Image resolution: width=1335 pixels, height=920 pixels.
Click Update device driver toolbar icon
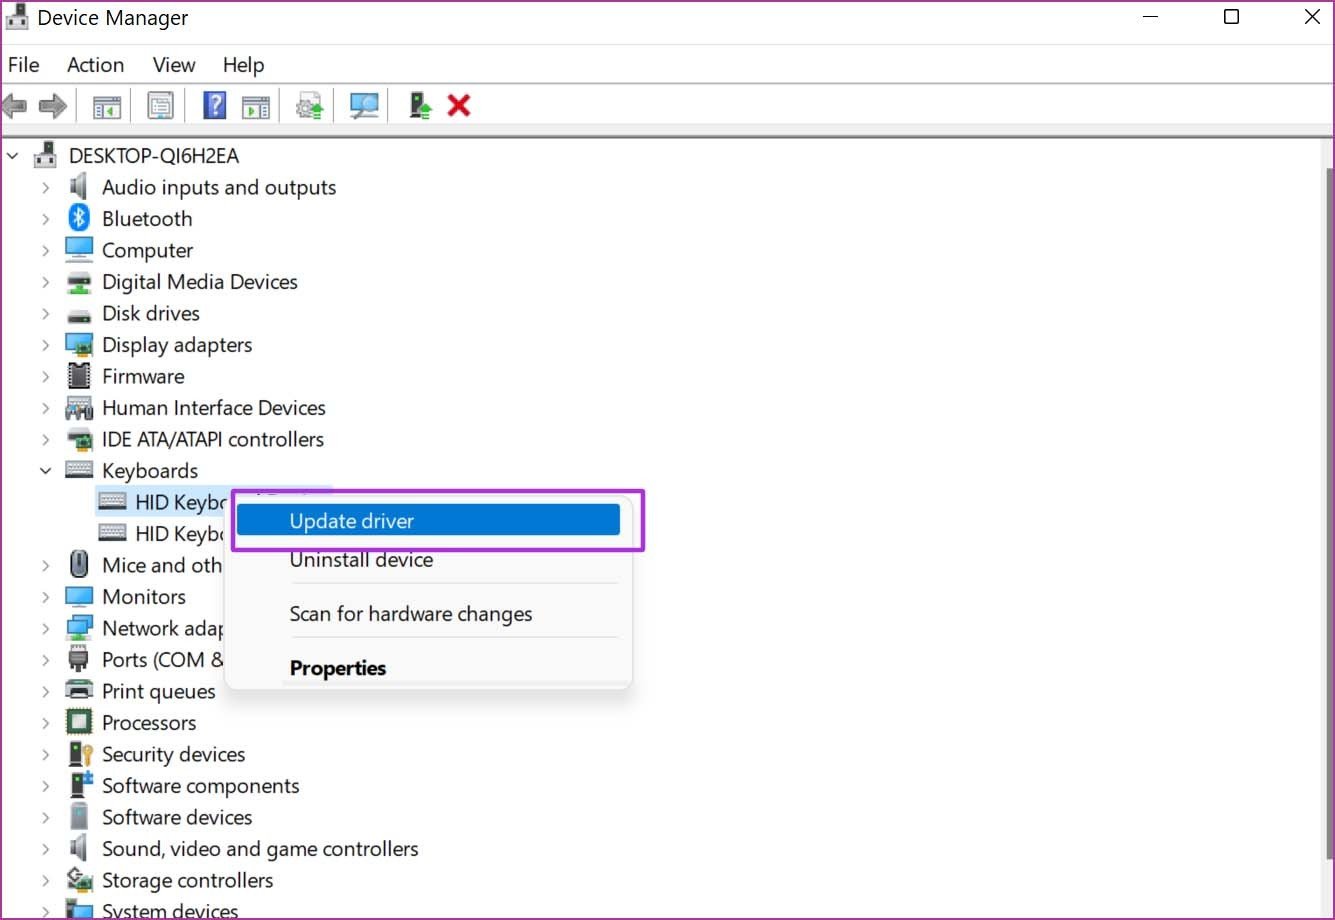pos(310,105)
